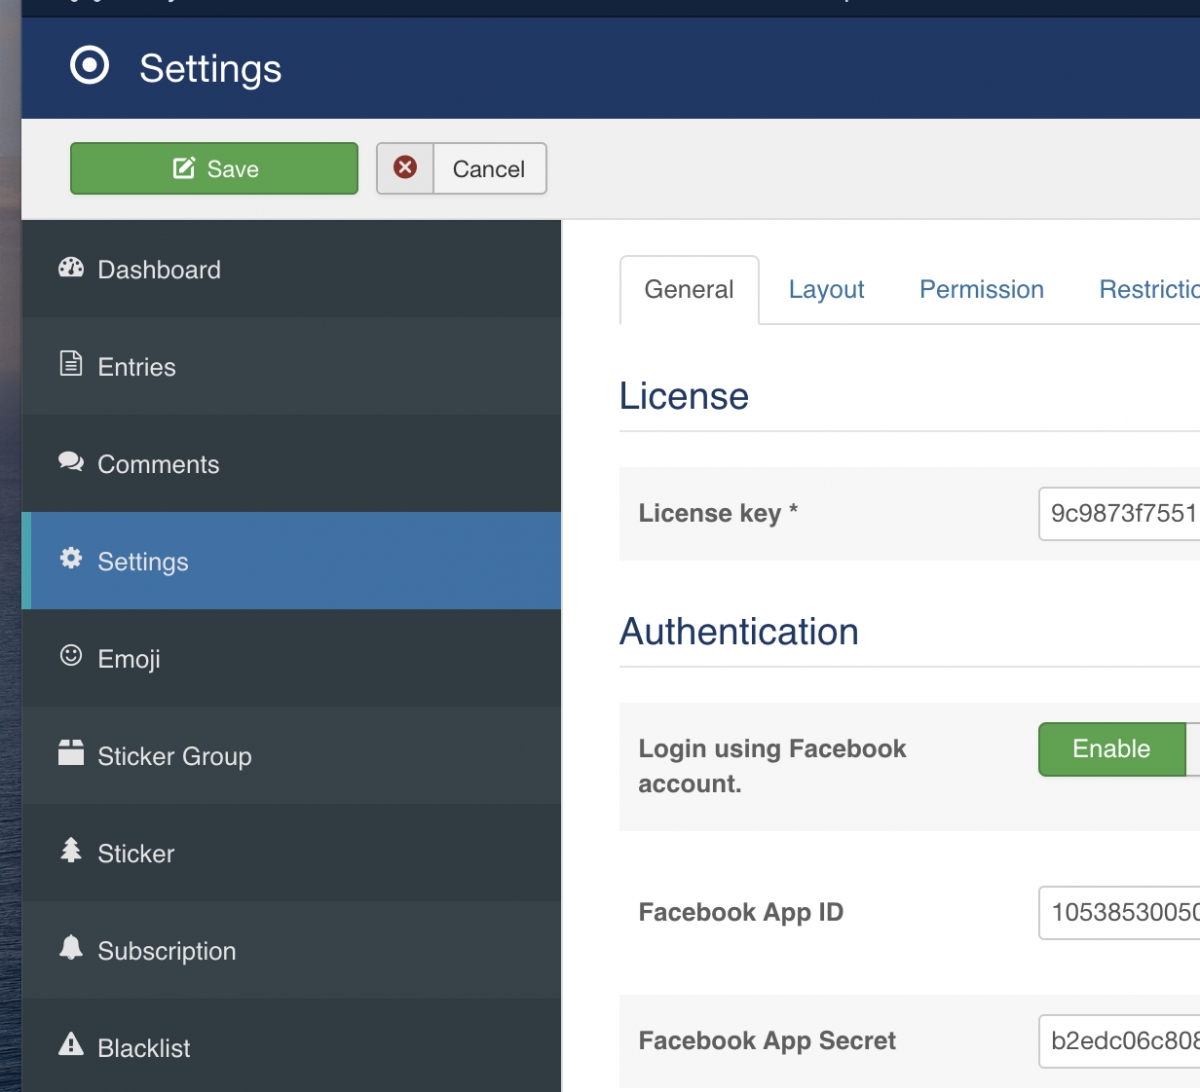Click the Dashboard gauge icon in sidebar

71,267
